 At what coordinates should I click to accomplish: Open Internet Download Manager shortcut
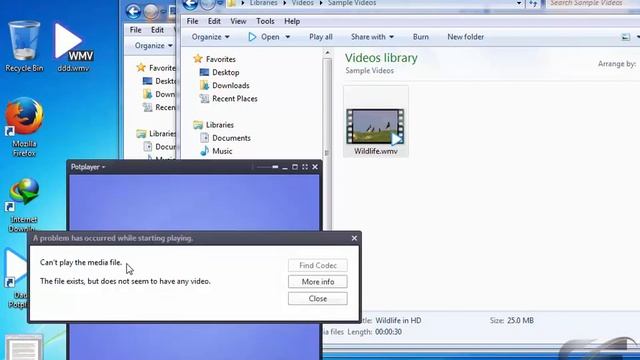click(x=24, y=205)
